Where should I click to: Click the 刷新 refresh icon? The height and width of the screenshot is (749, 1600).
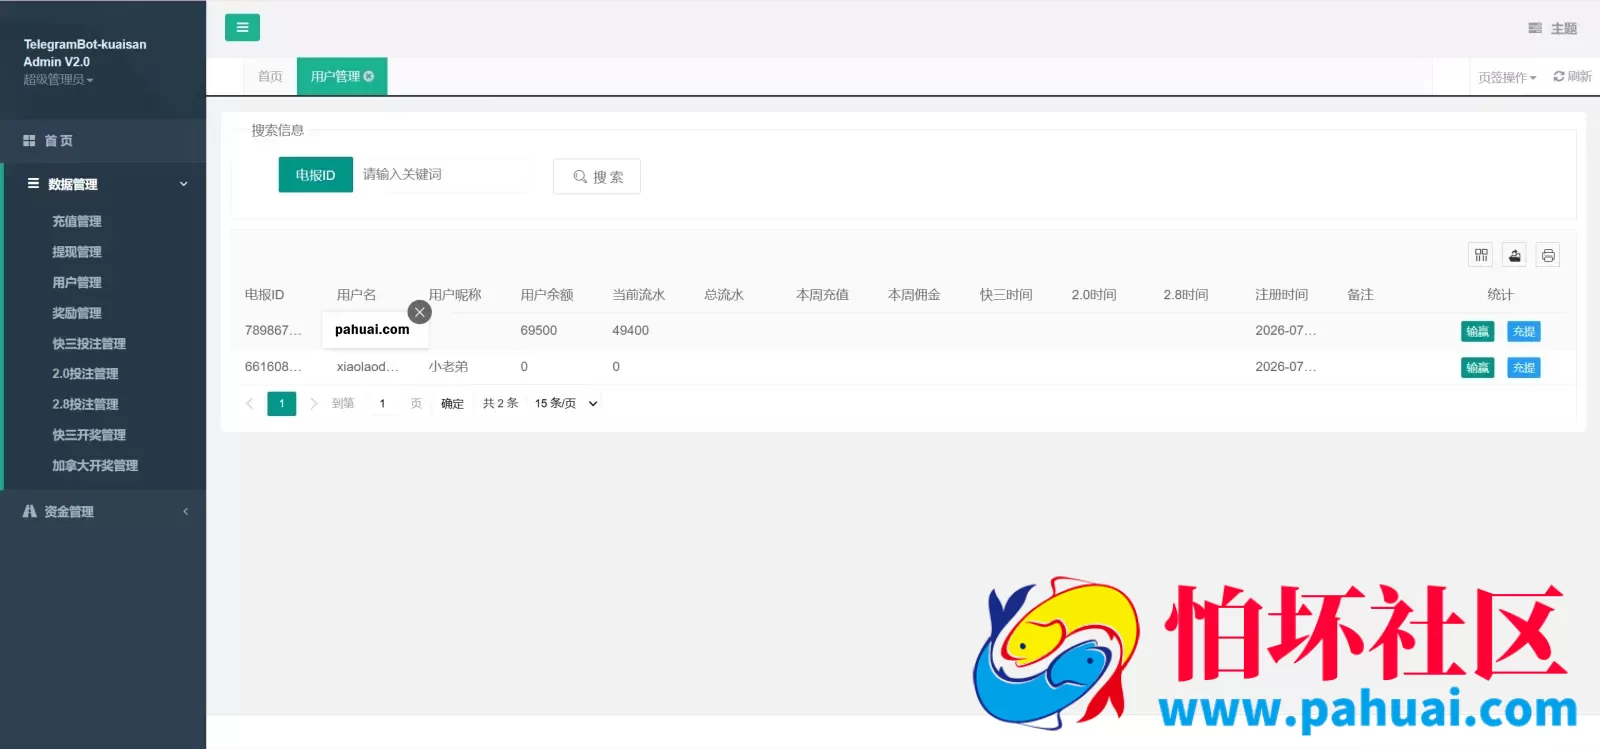[1559, 76]
